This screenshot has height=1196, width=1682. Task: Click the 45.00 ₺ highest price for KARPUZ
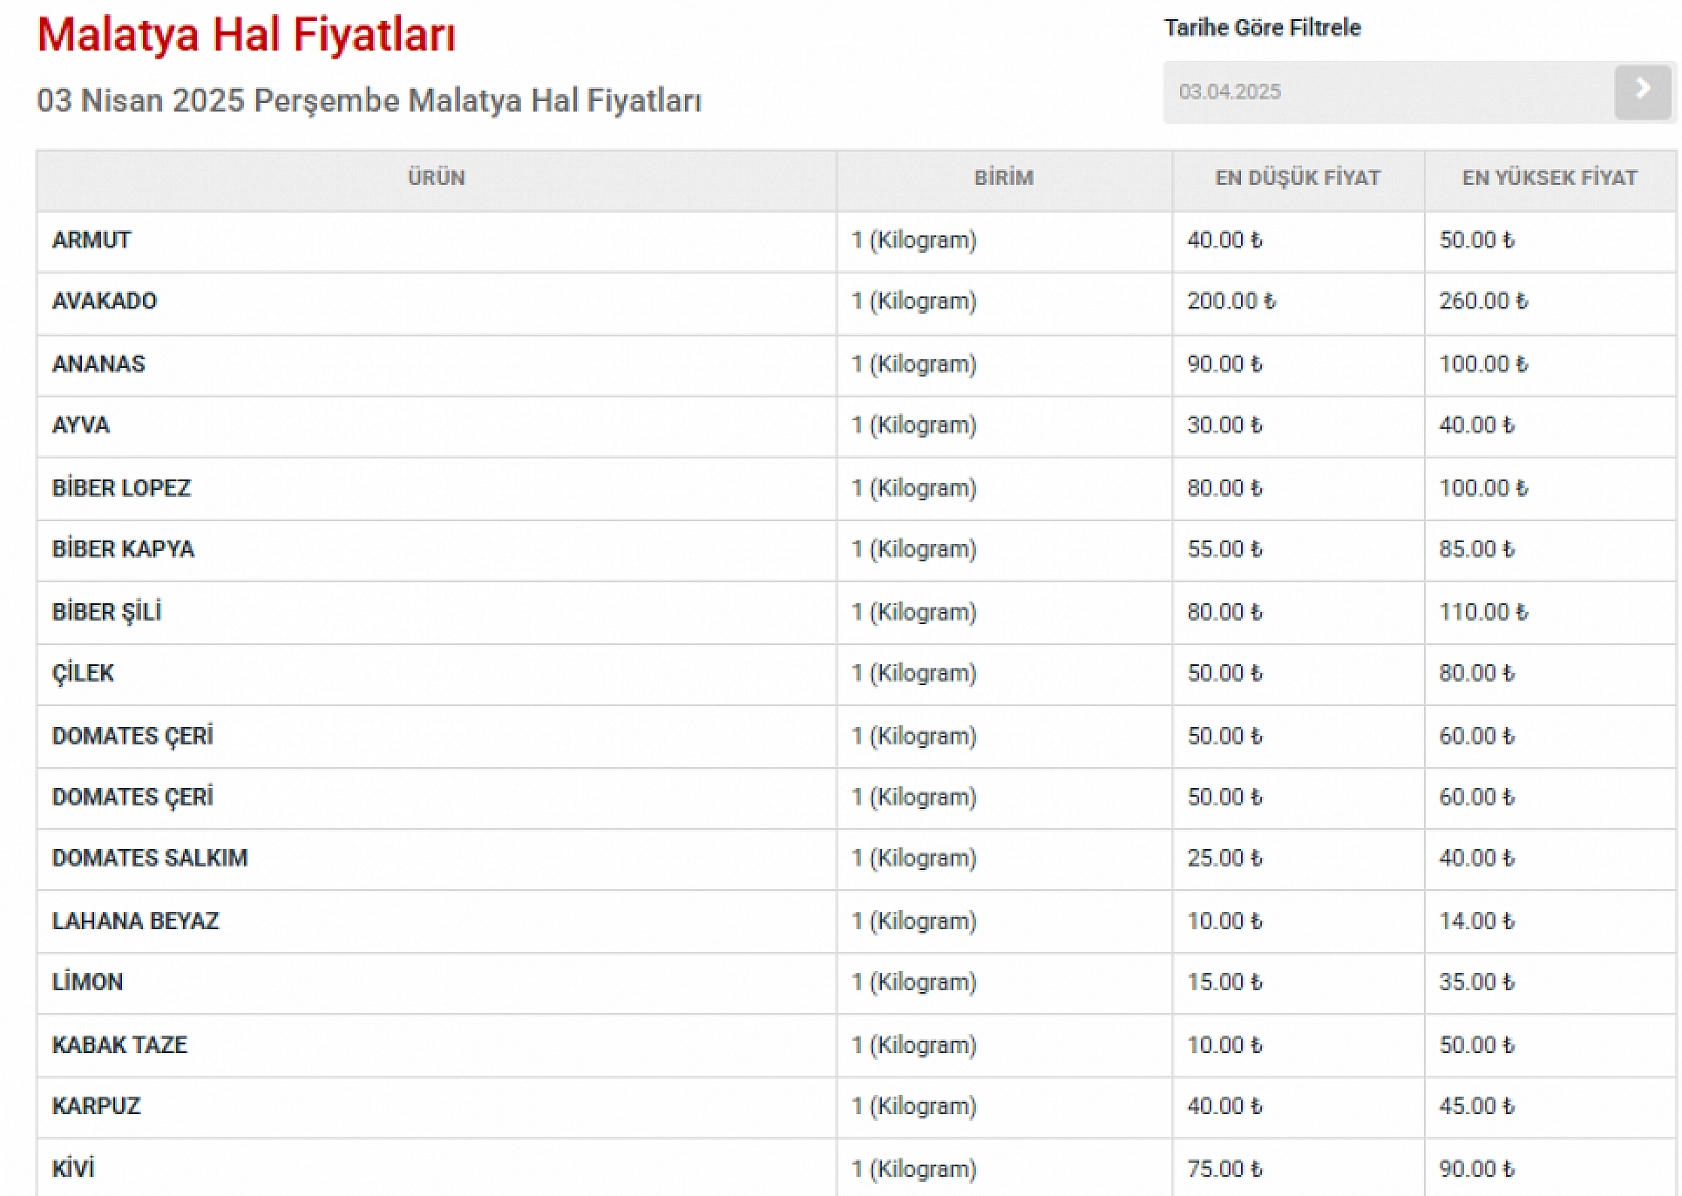(x=1476, y=1106)
